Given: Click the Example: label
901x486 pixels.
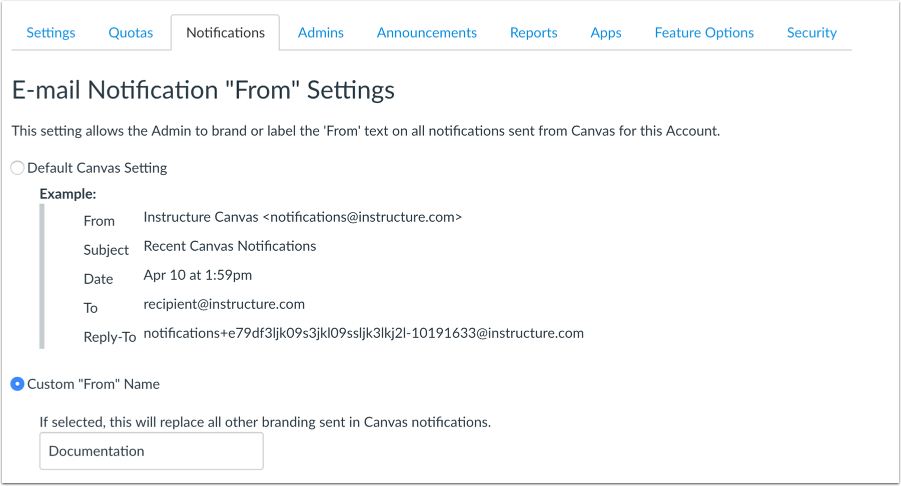Looking at the screenshot, I should (68, 194).
